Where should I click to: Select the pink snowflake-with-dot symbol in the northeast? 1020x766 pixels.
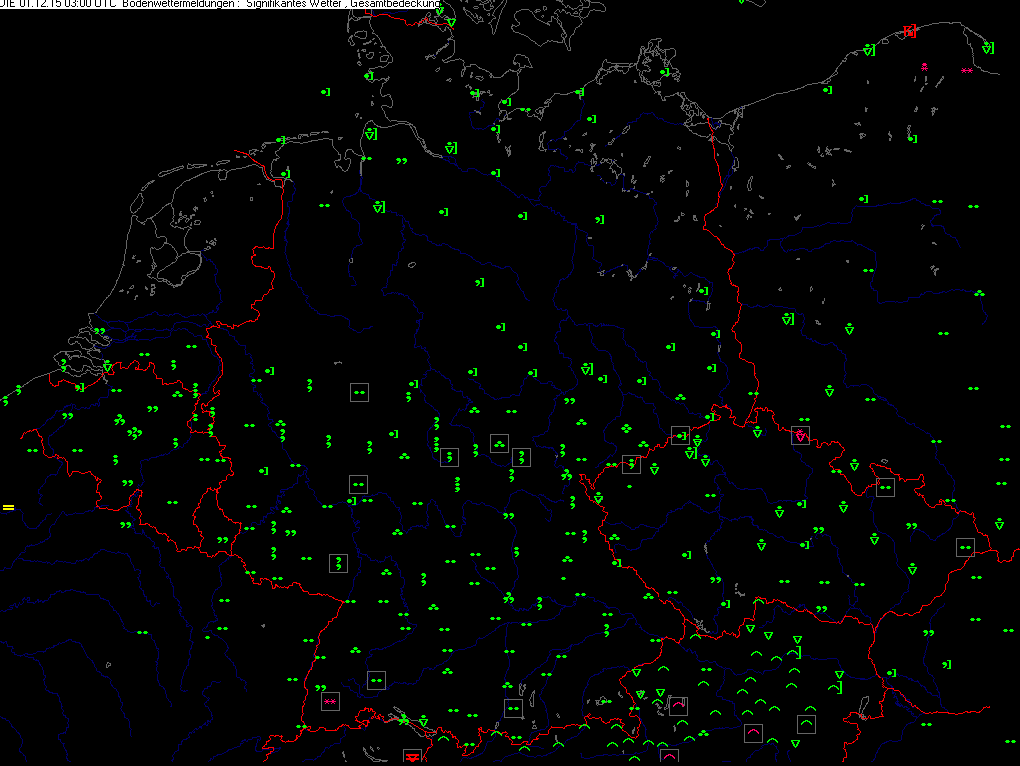[x=925, y=67]
